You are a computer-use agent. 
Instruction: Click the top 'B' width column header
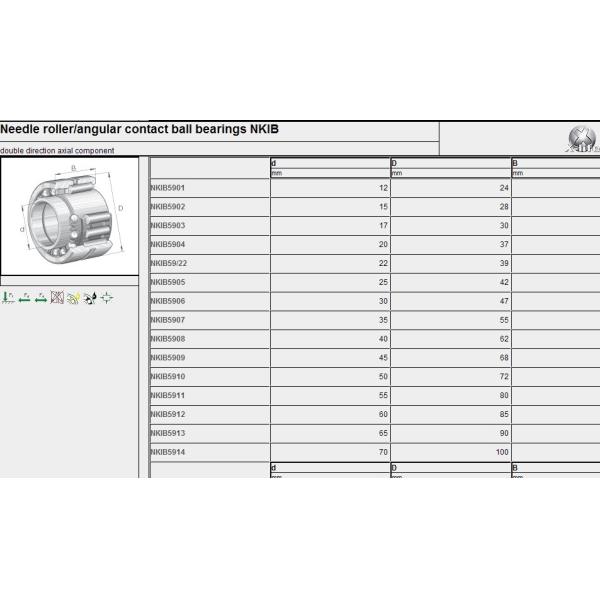515,162
